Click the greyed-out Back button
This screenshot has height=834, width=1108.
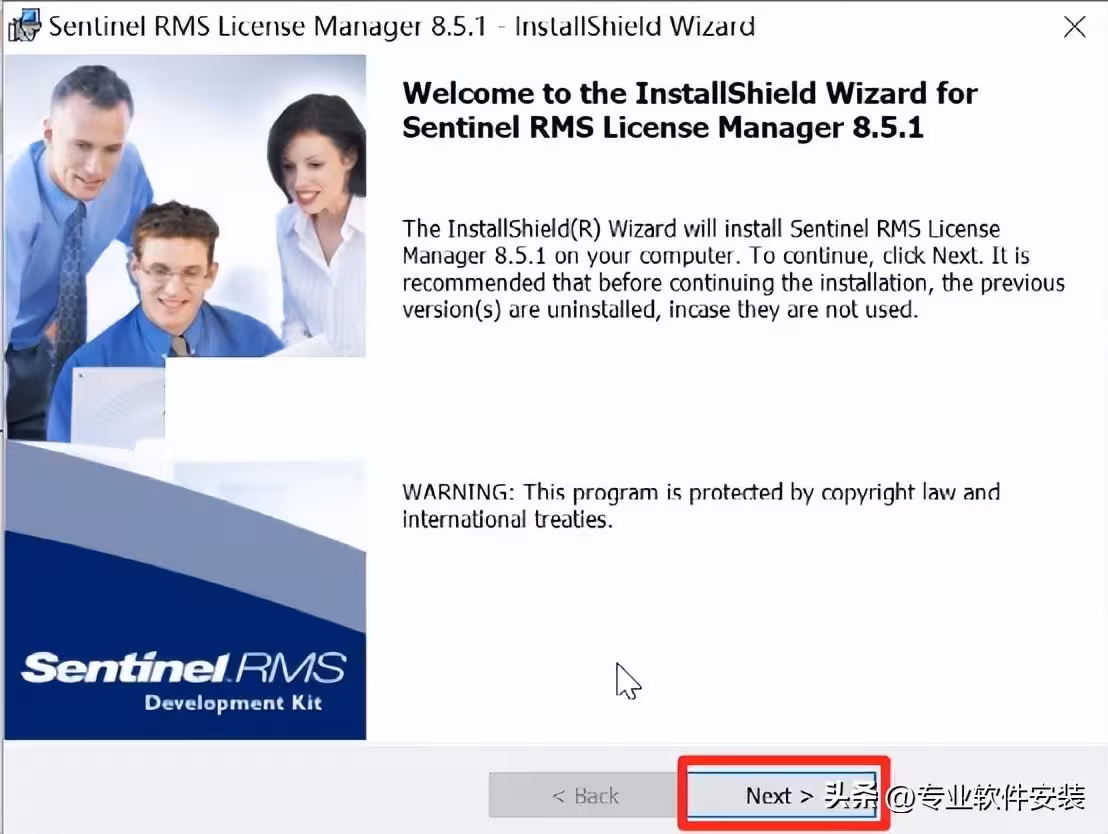pos(584,795)
